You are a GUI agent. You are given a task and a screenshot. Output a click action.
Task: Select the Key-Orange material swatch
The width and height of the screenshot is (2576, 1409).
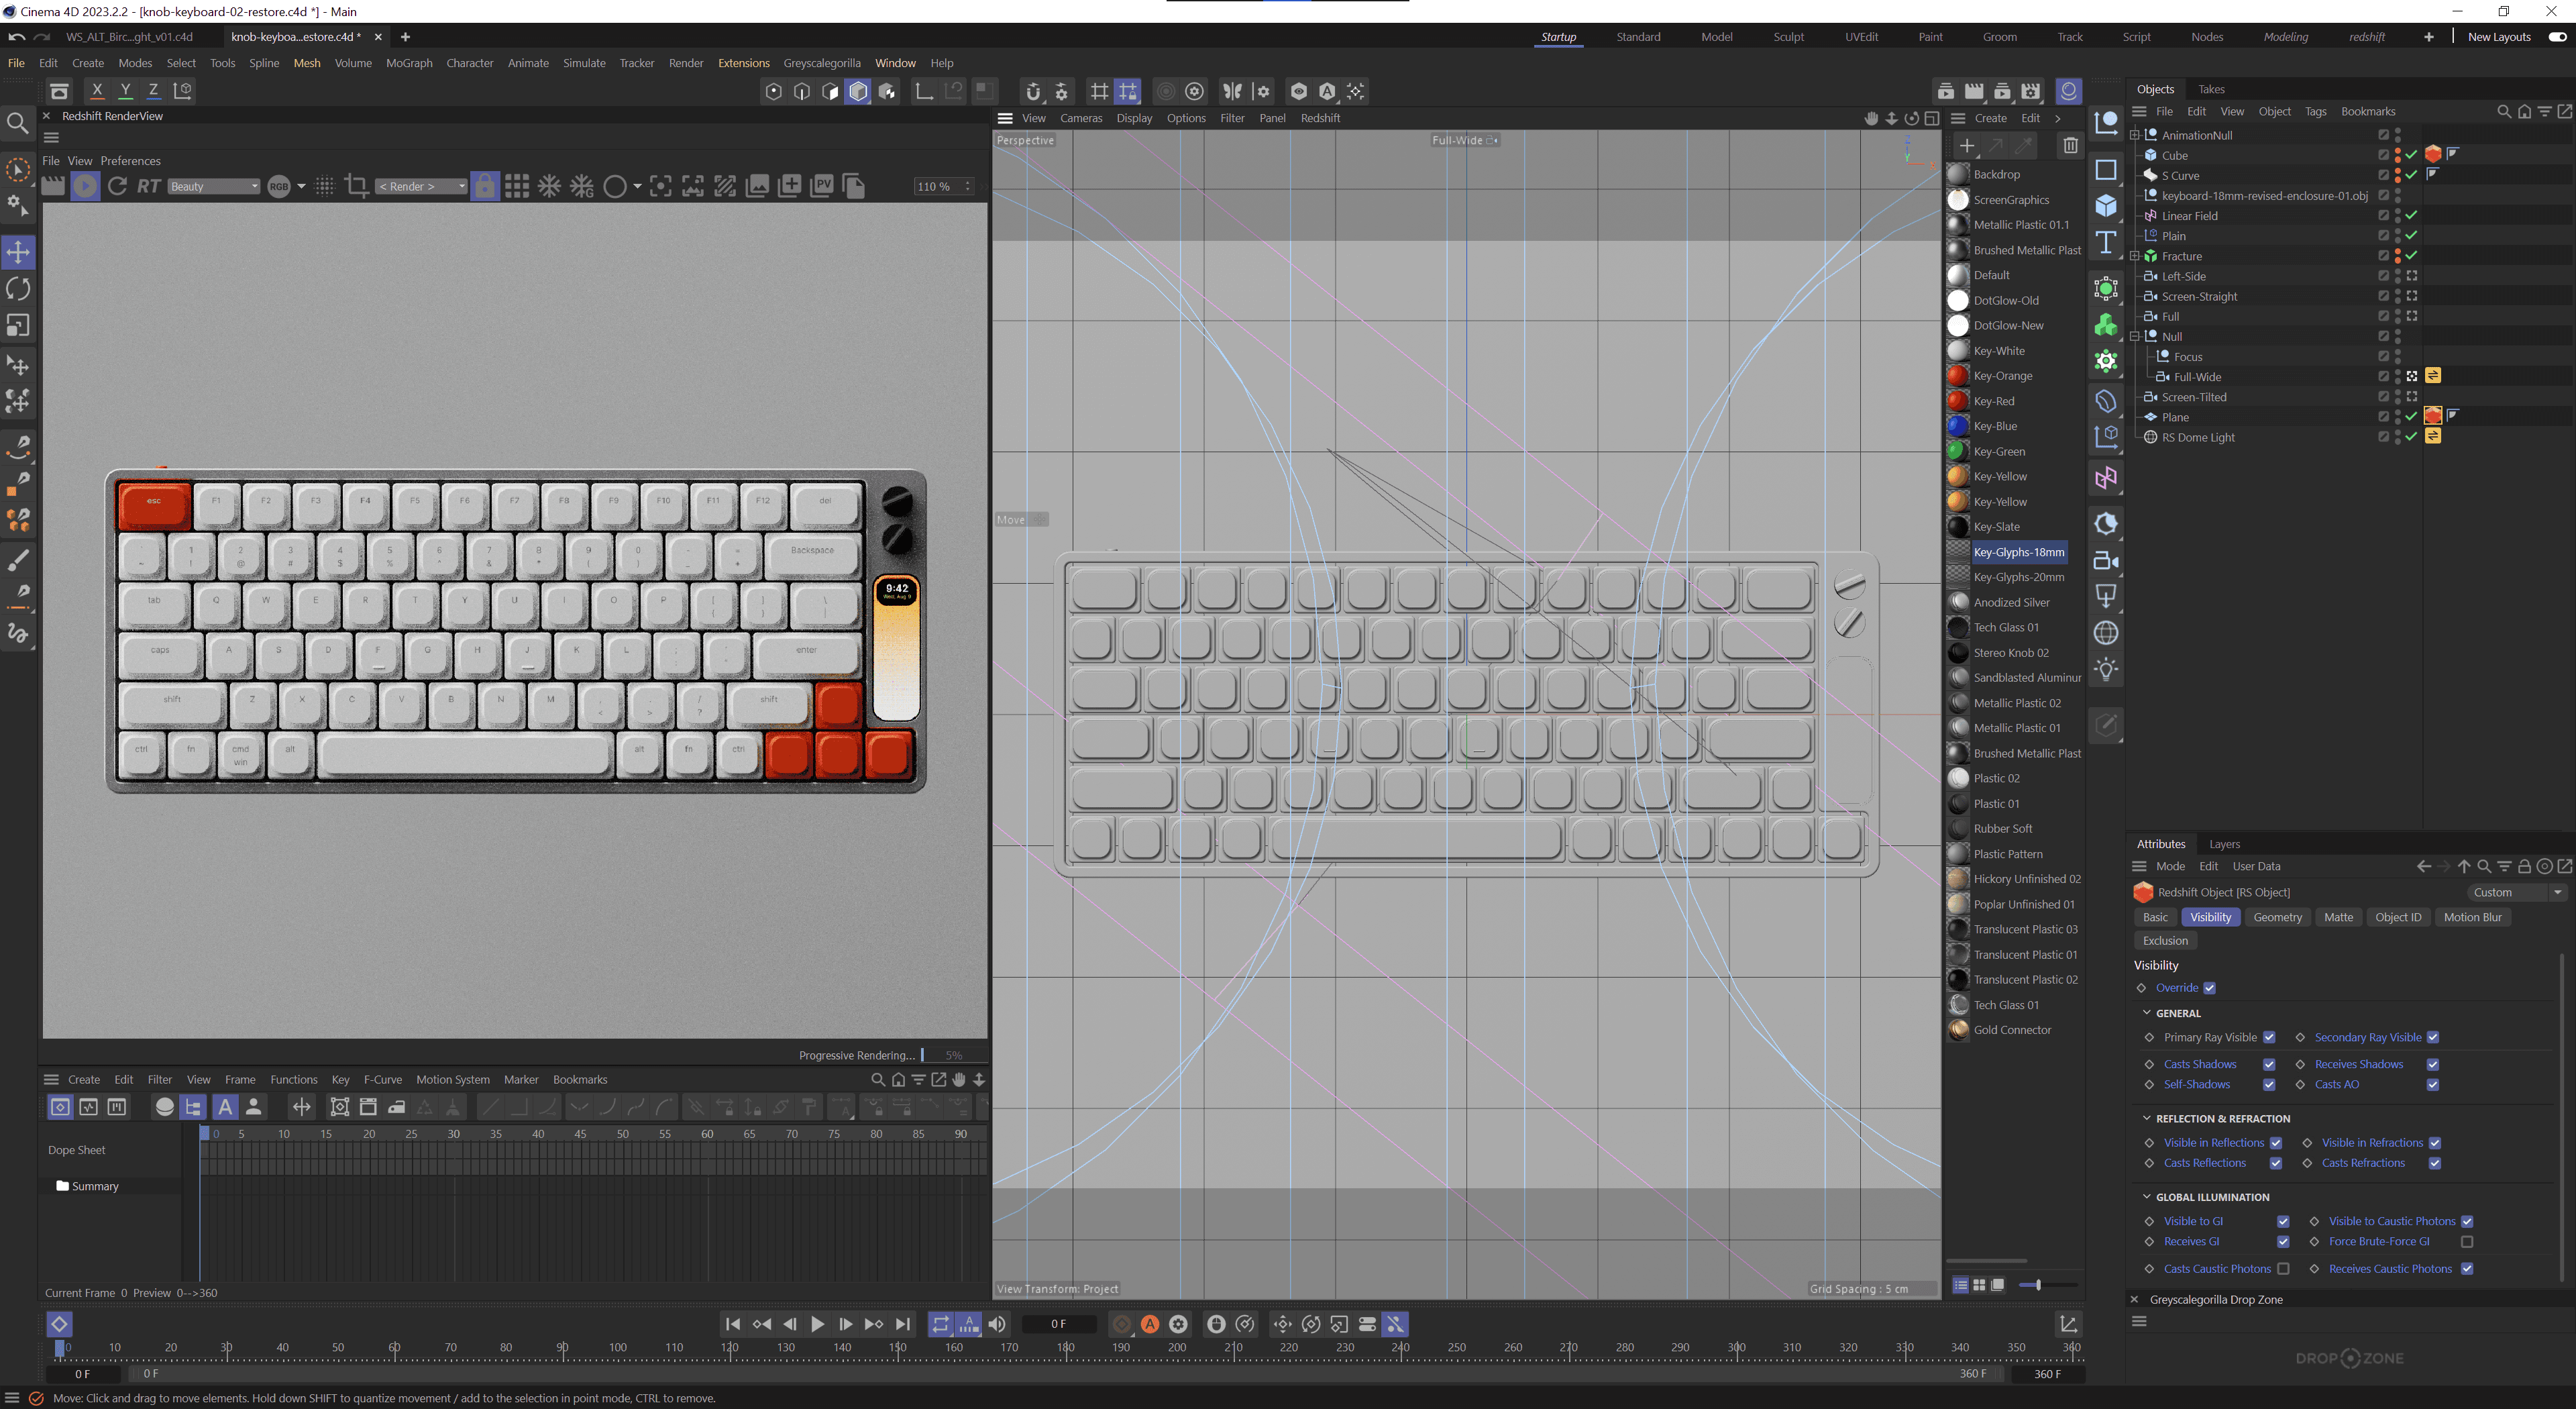click(1958, 376)
